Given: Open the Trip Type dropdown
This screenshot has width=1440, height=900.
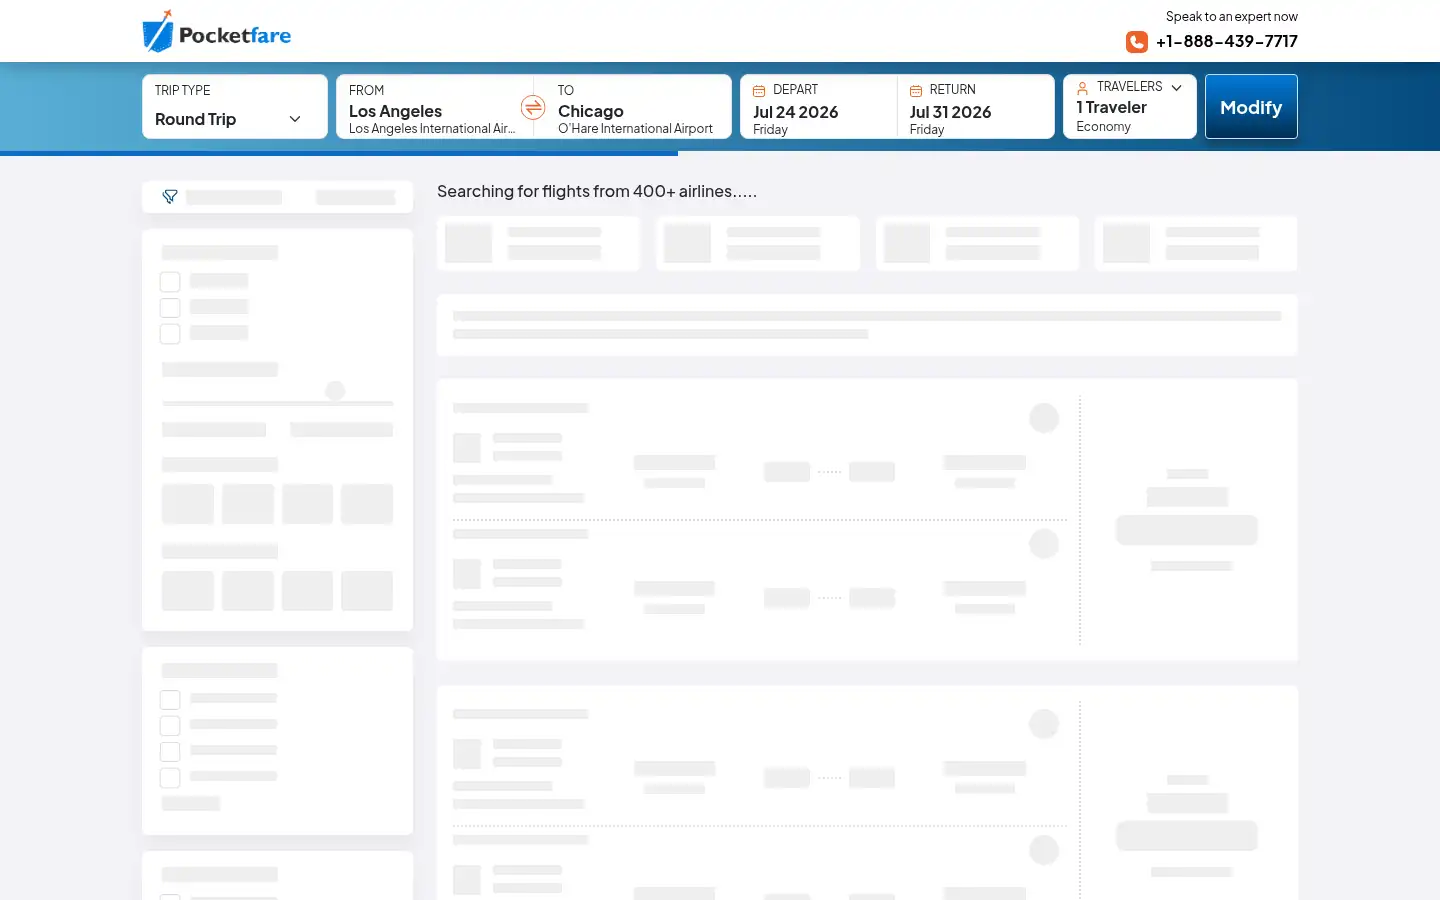Looking at the screenshot, I should (235, 107).
